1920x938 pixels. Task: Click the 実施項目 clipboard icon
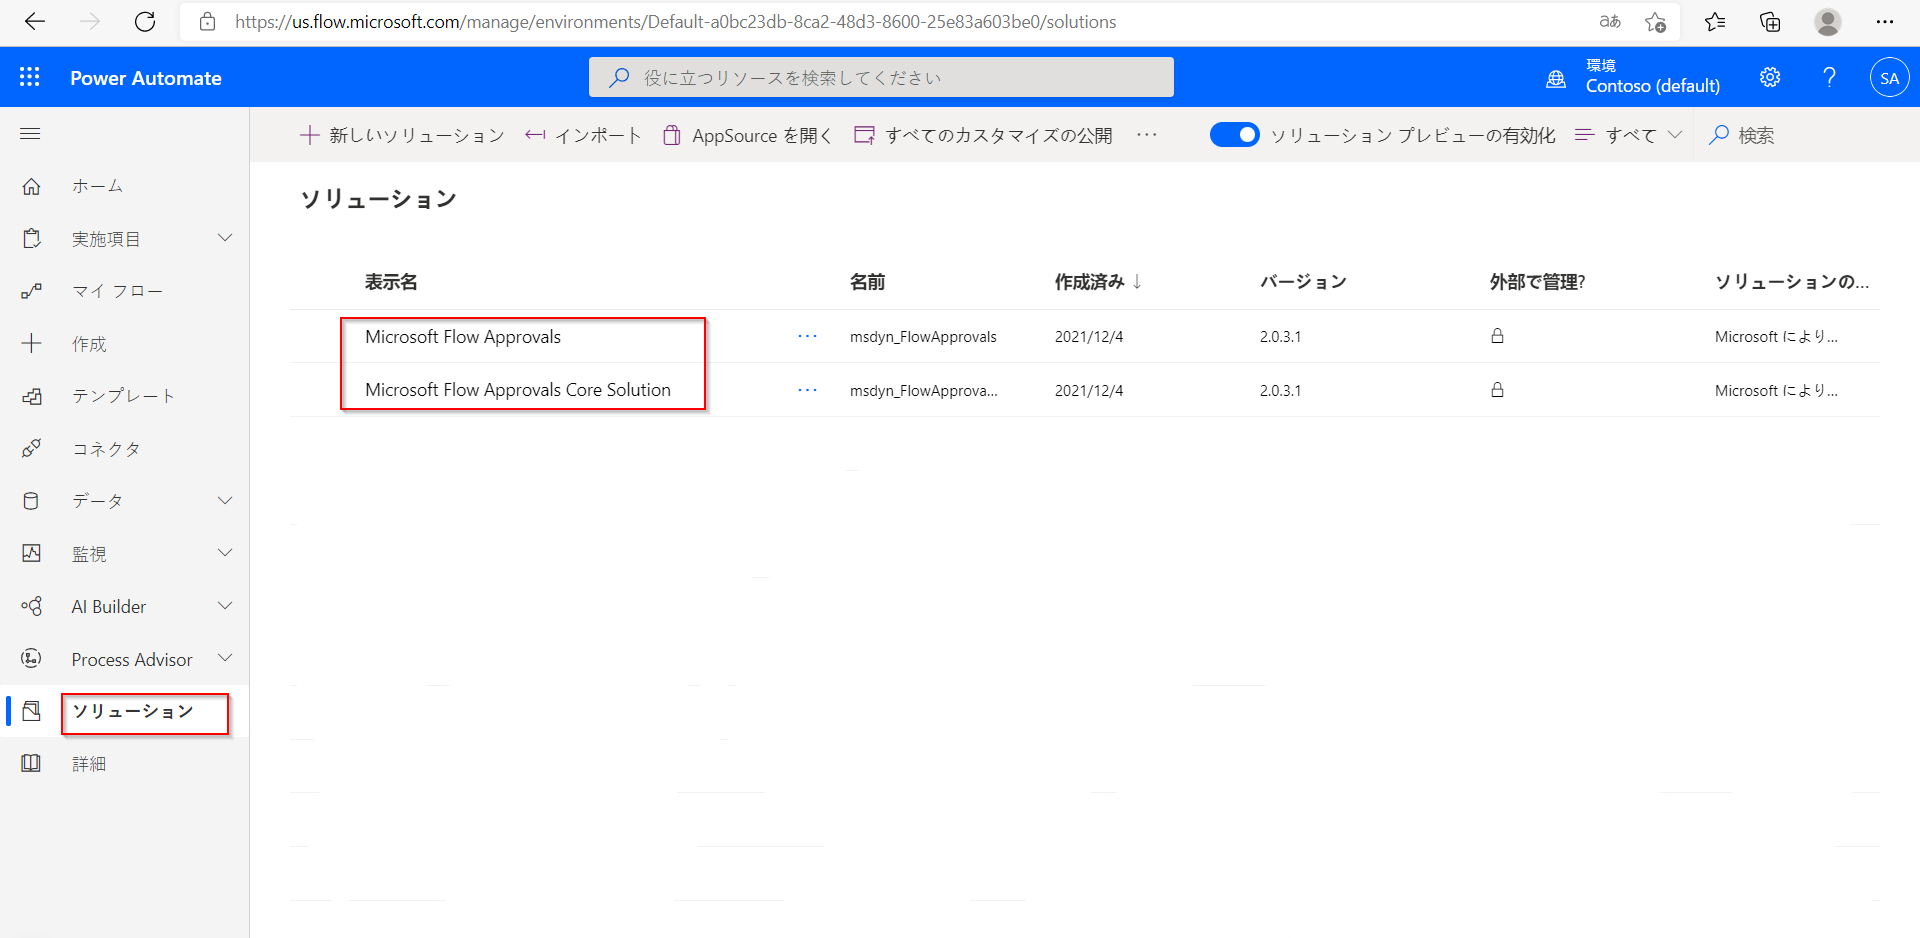(x=31, y=238)
